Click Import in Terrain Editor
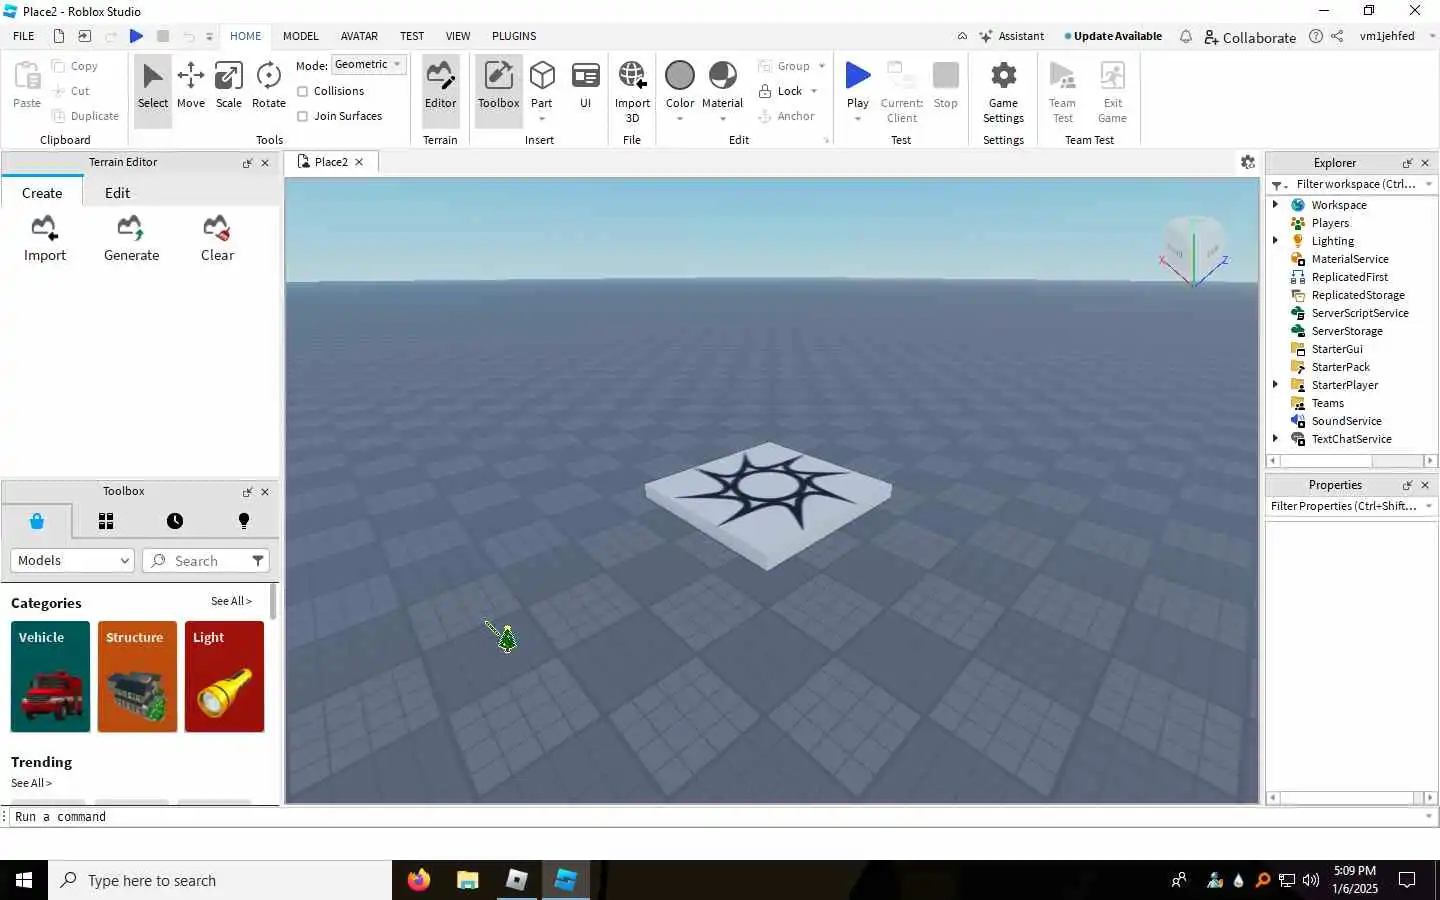 pyautogui.click(x=45, y=239)
